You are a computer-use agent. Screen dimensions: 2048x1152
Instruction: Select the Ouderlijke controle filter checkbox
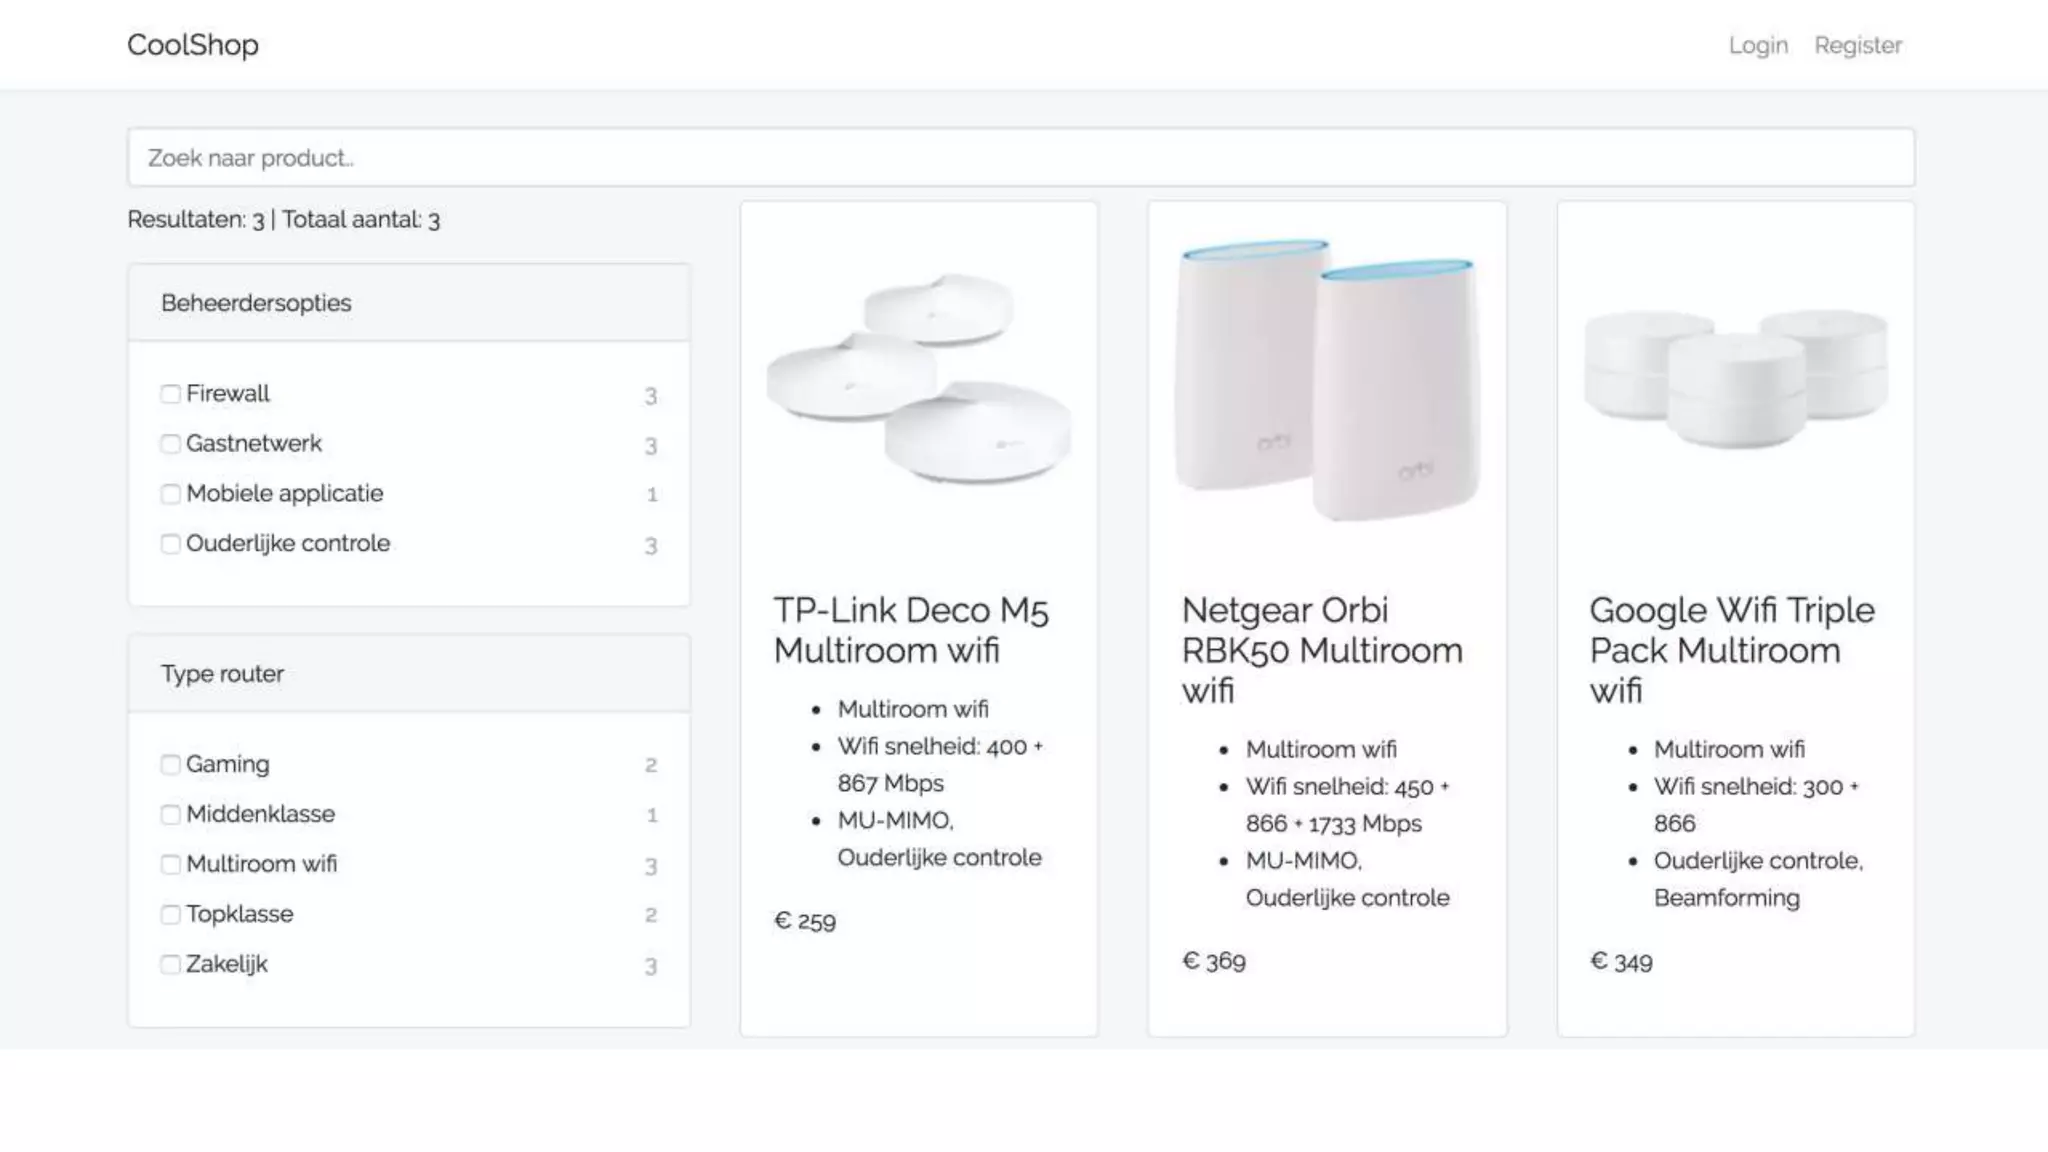[x=171, y=544]
